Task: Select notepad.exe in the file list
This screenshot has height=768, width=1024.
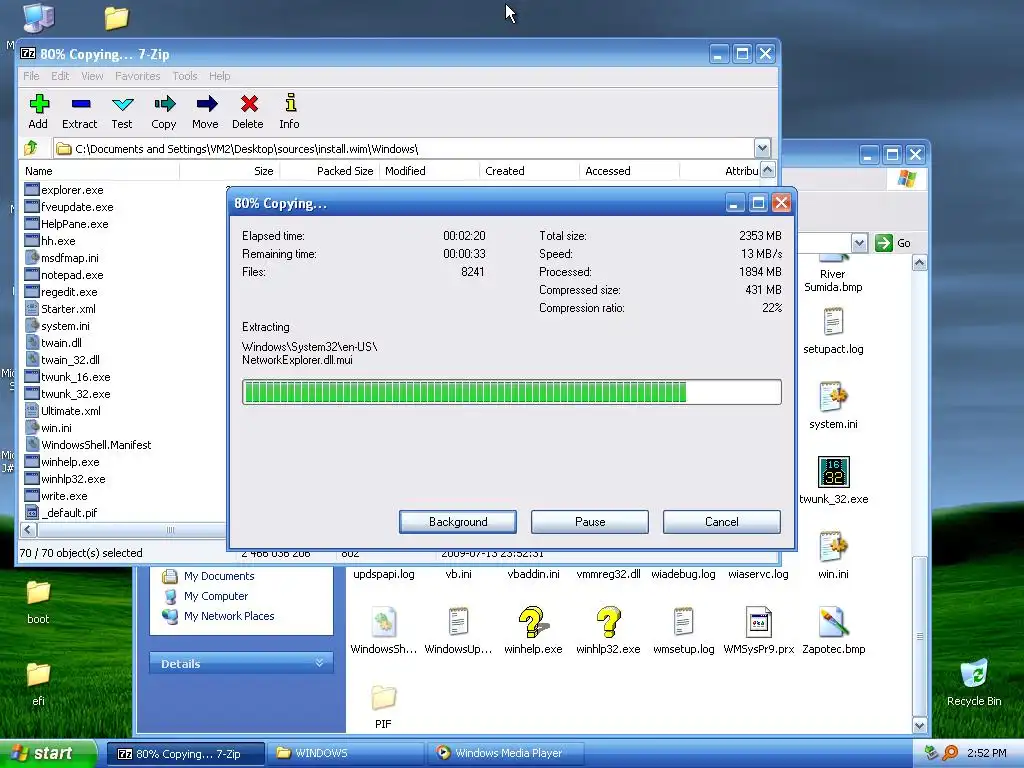Action: (64, 275)
